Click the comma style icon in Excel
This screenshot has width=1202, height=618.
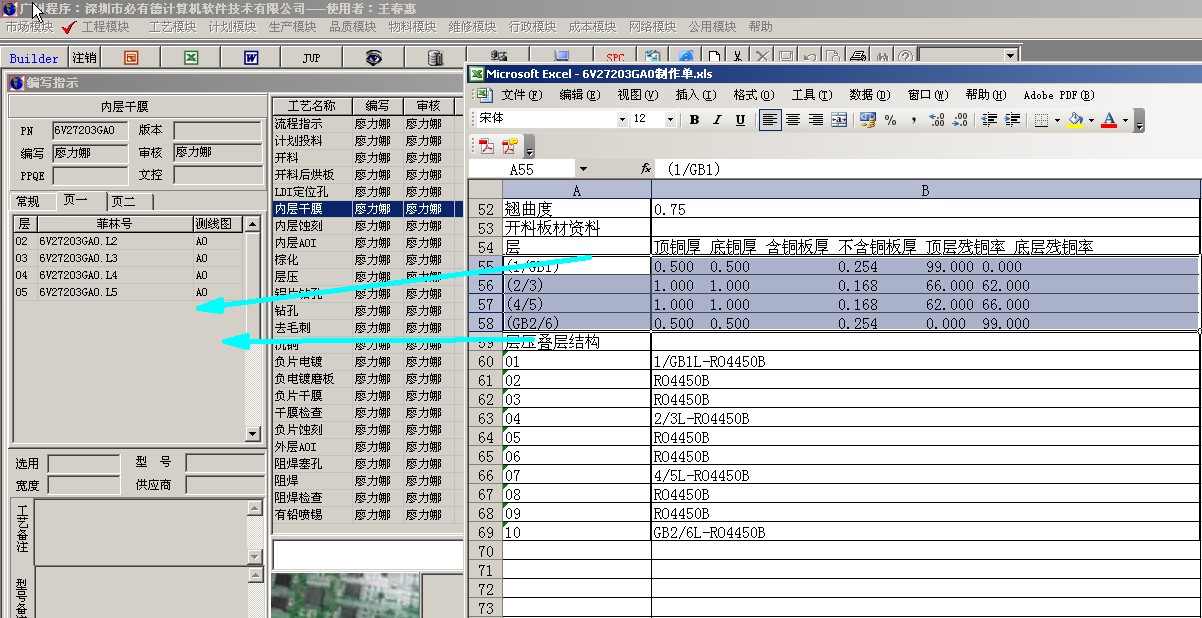coord(913,120)
